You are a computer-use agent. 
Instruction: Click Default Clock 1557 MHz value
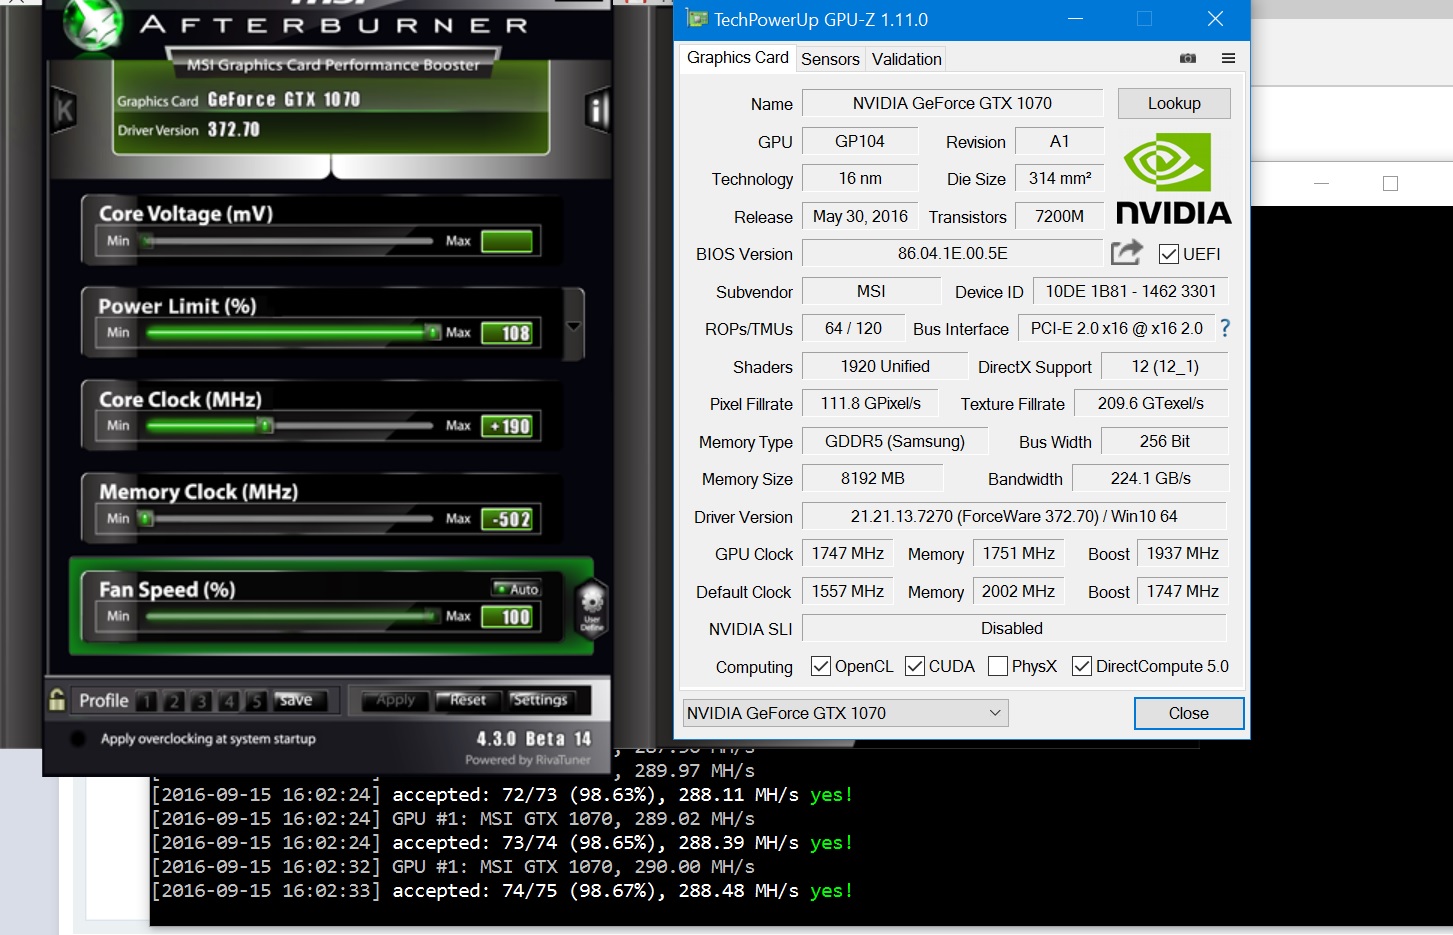[x=848, y=591]
